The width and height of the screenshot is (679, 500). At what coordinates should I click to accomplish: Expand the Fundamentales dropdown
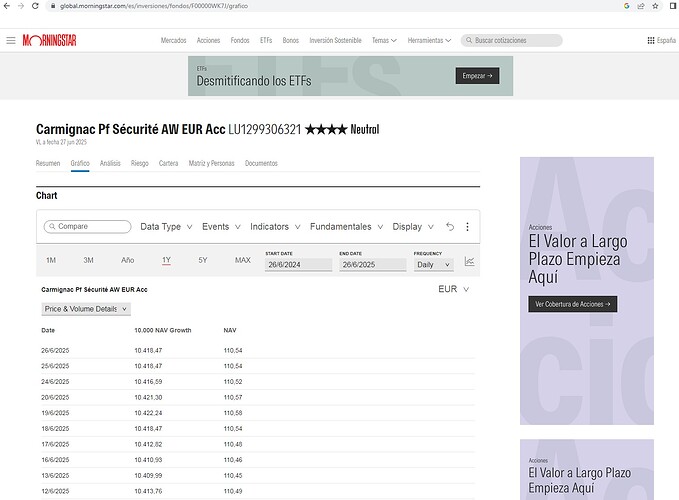pos(346,227)
